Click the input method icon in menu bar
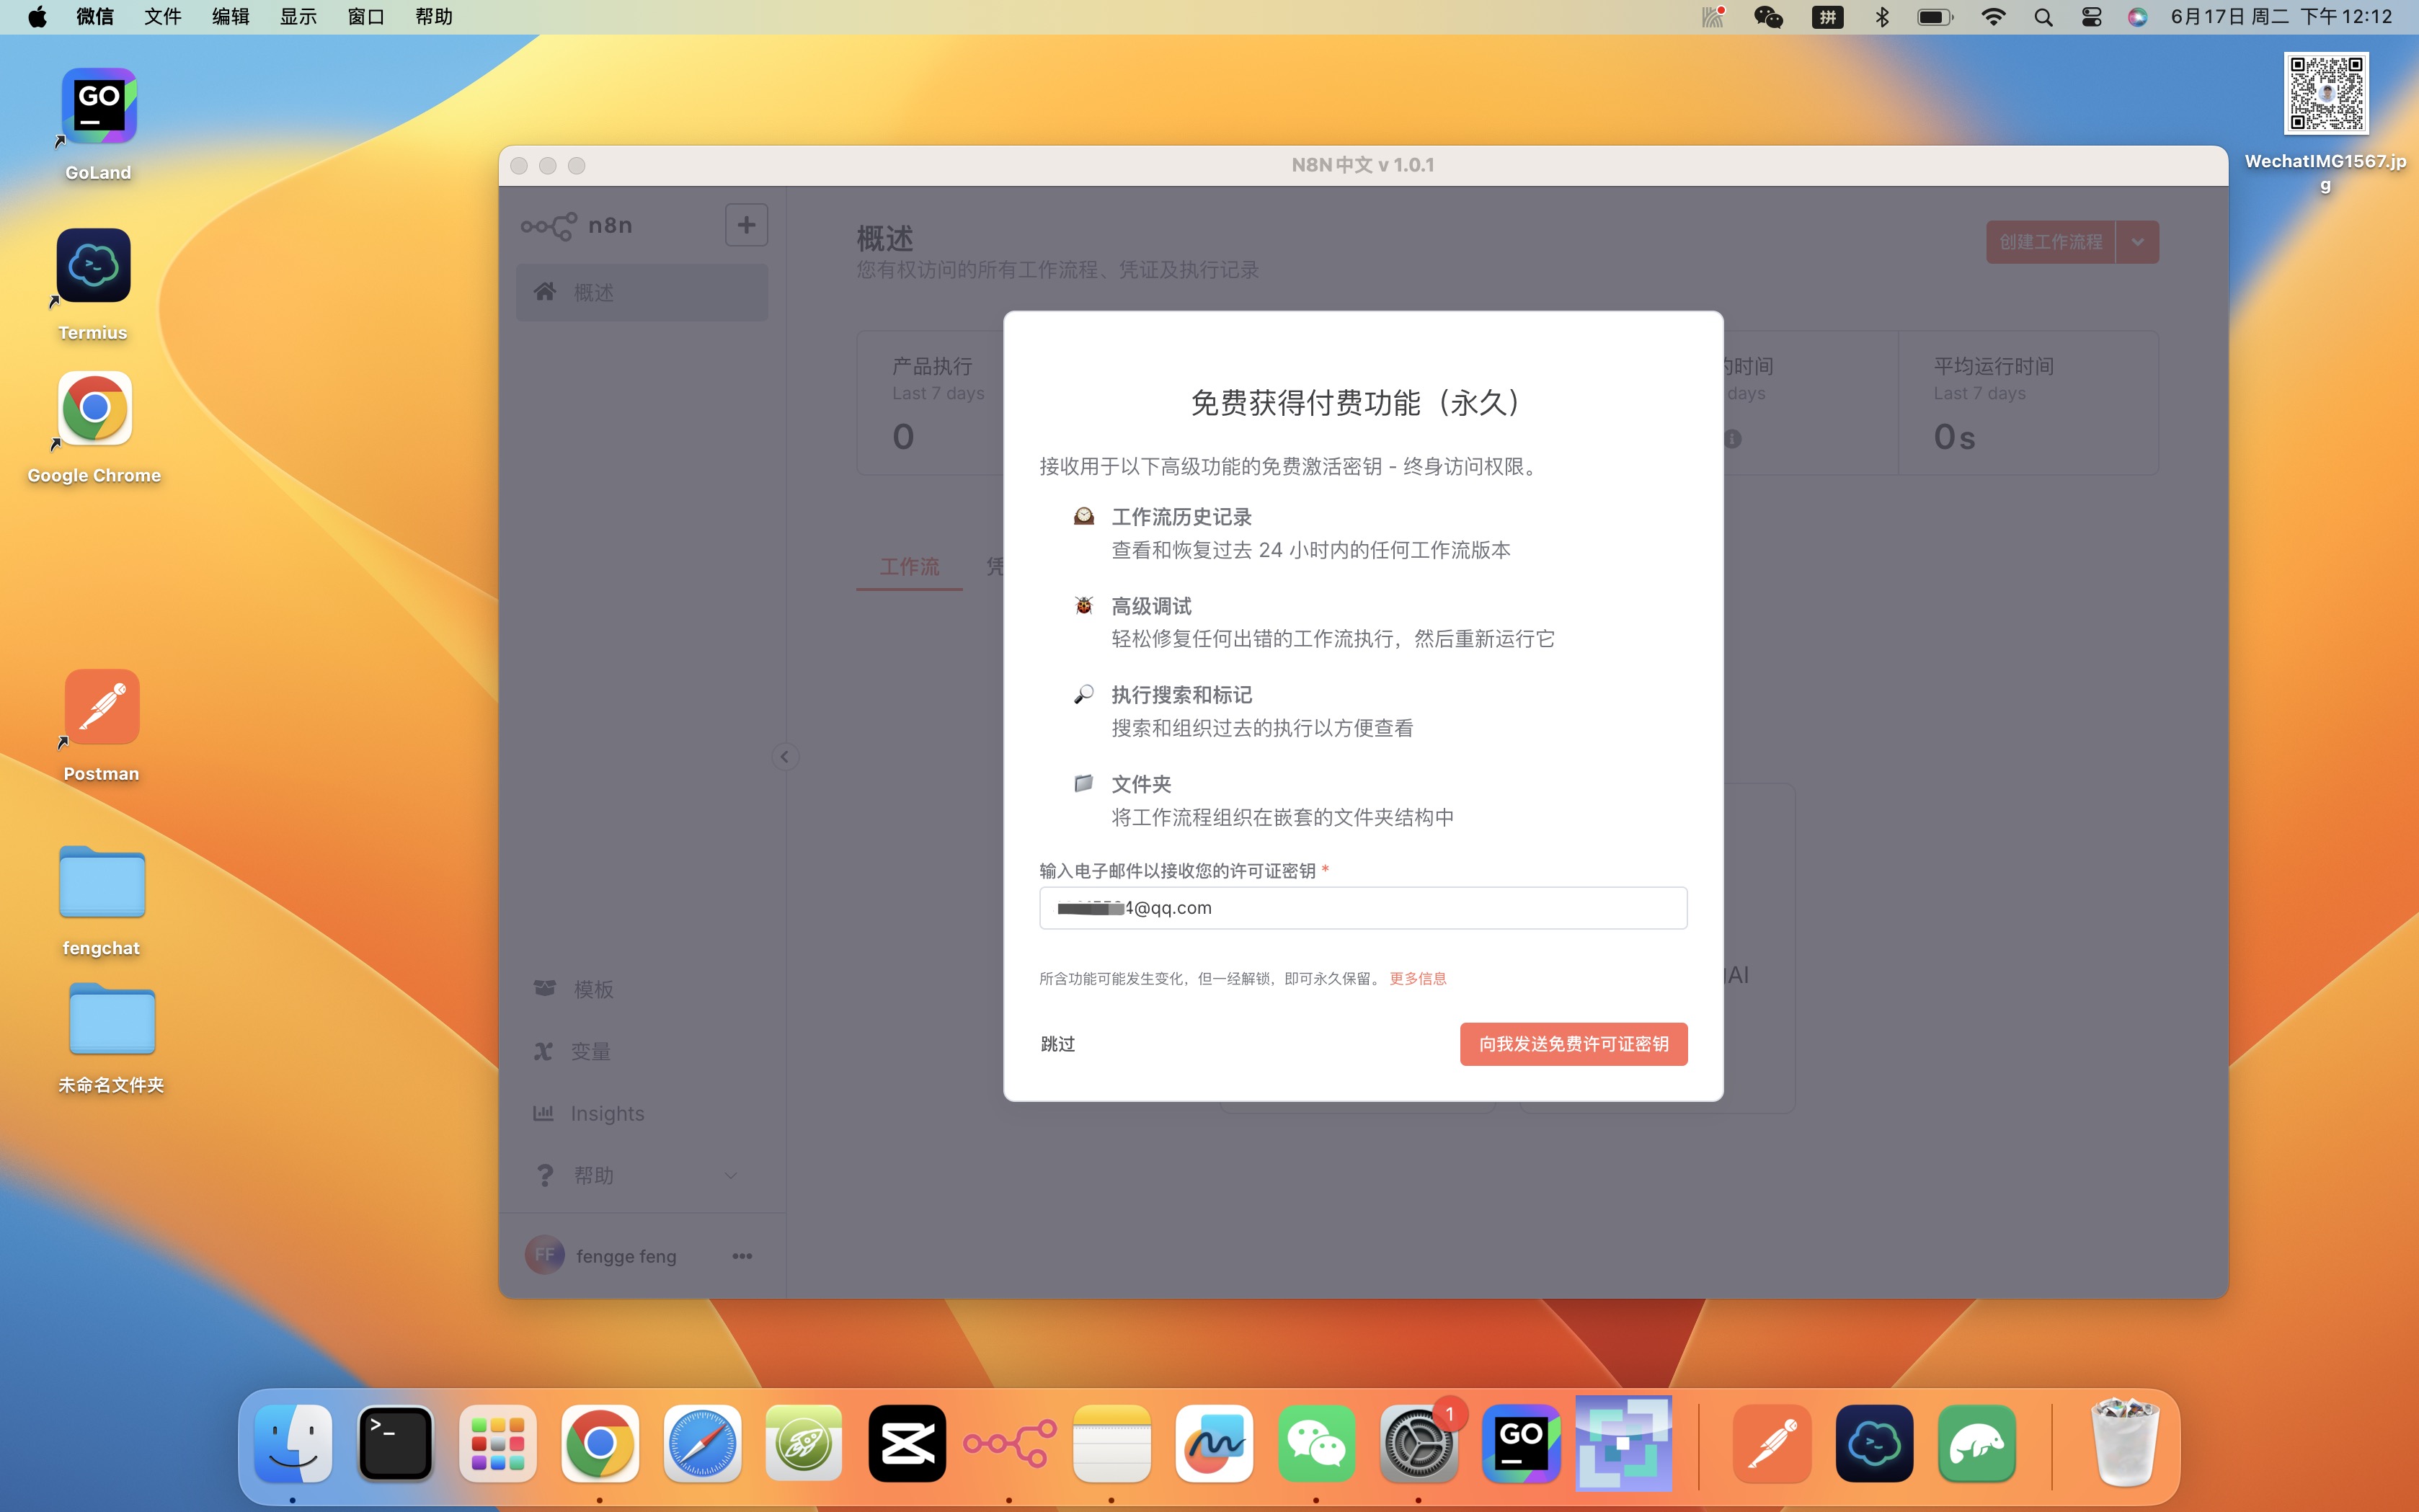 [x=1827, y=17]
